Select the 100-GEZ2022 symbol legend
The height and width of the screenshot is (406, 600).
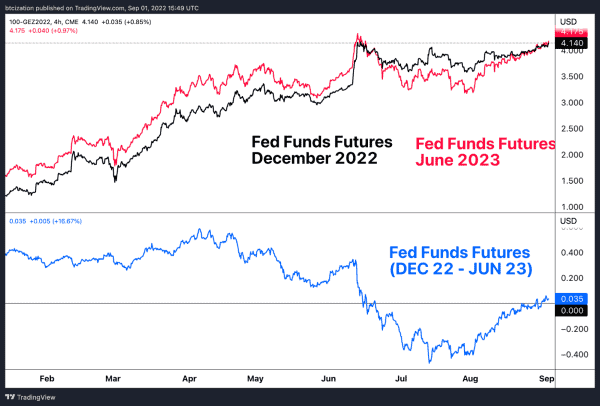pos(80,22)
